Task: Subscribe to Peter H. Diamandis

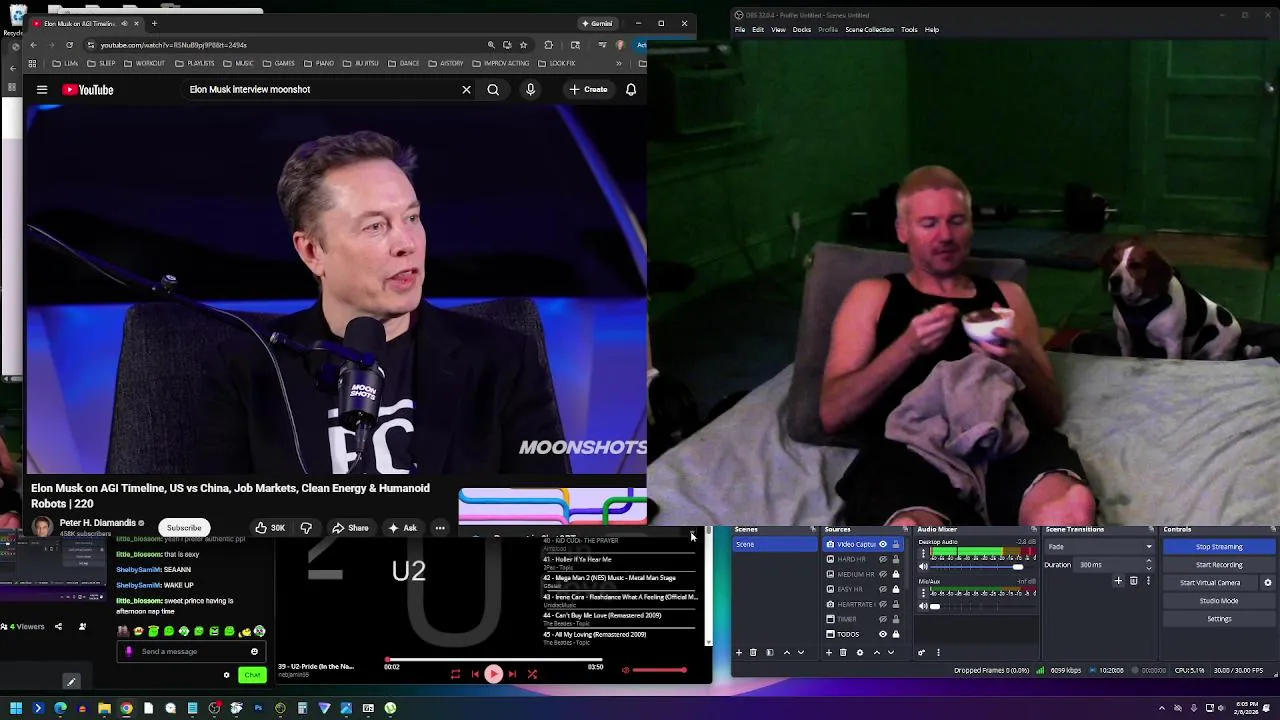Action: [x=184, y=528]
